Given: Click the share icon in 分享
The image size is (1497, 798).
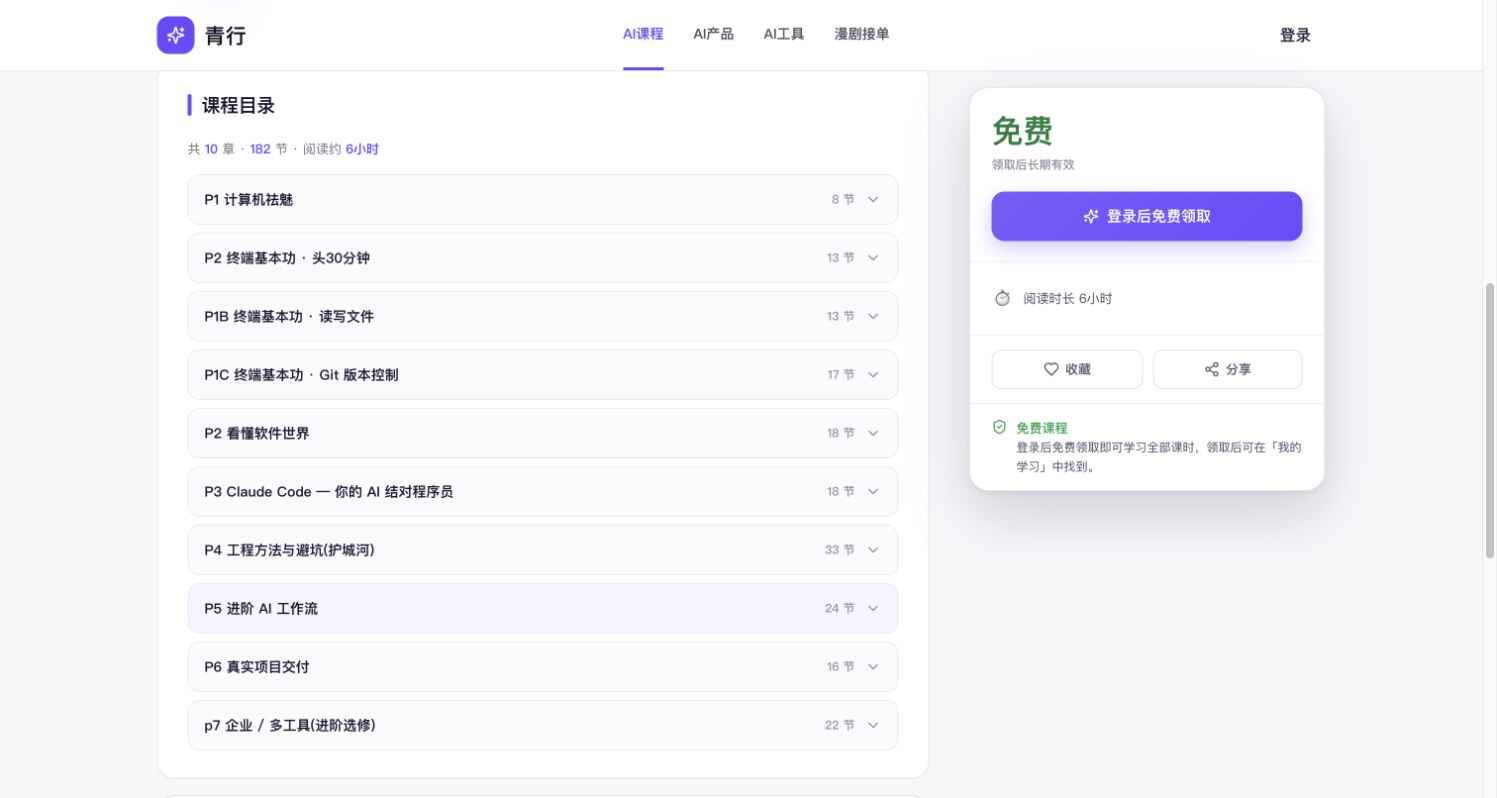Looking at the screenshot, I should (1212, 369).
